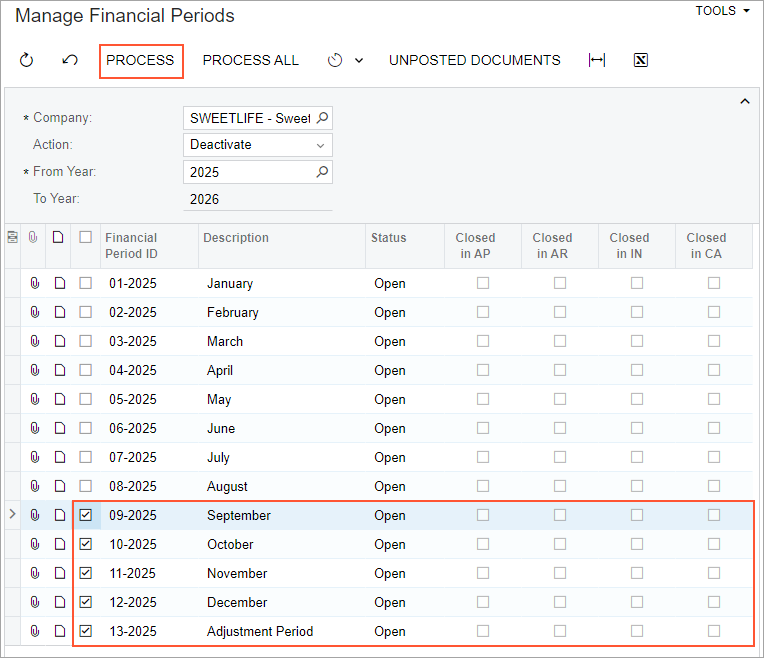Click the Schedule clock icon
The width and height of the screenshot is (764, 658).
click(335, 60)
